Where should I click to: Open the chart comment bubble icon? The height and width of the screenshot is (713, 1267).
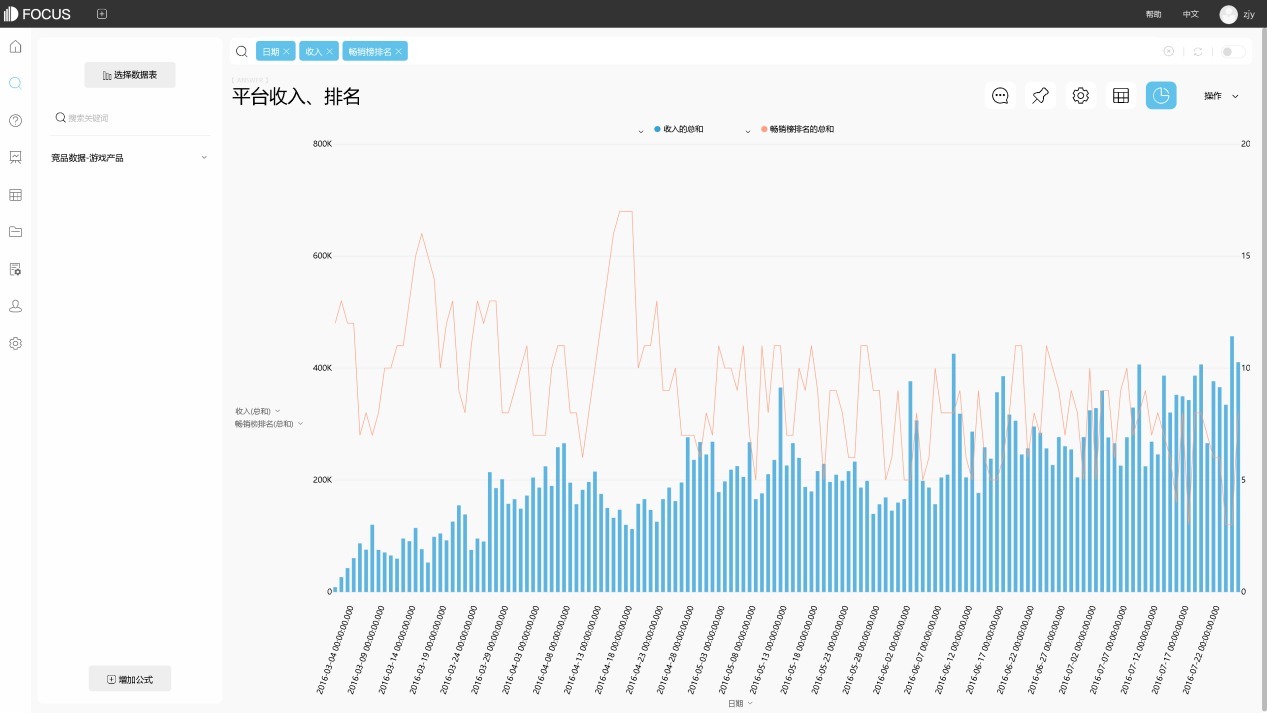click(1000, 96)
